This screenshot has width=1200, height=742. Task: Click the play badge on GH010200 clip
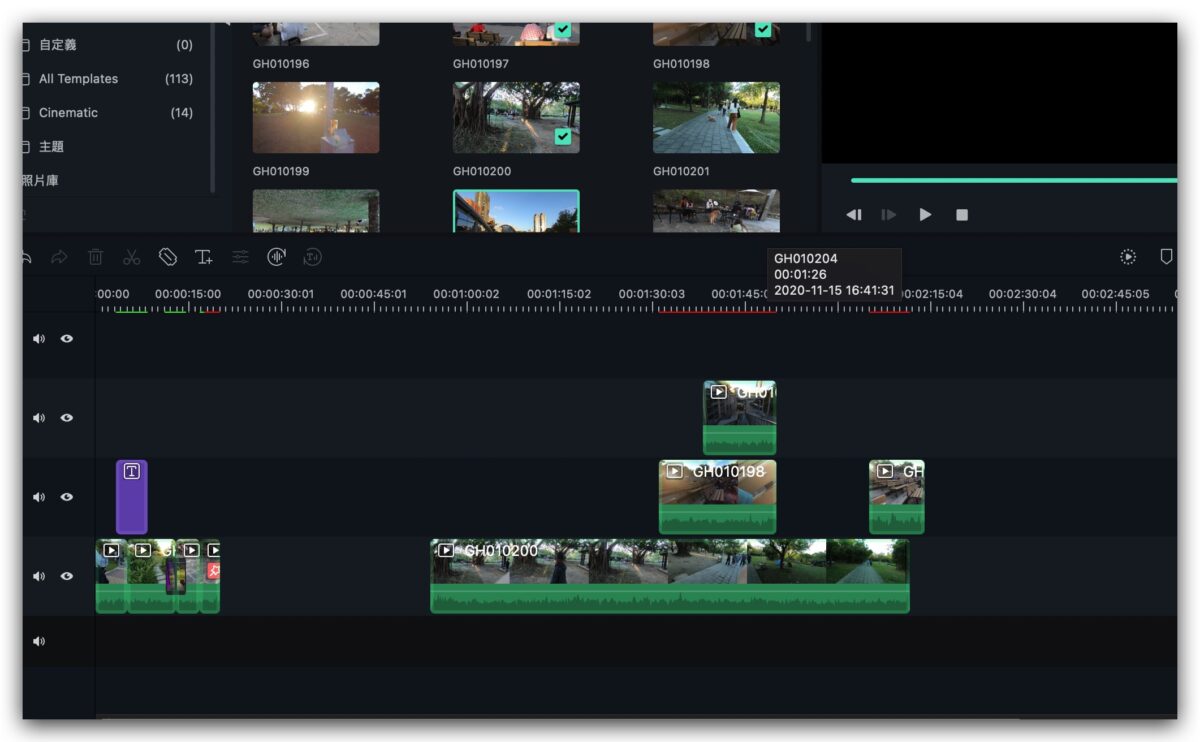point(446,550)
